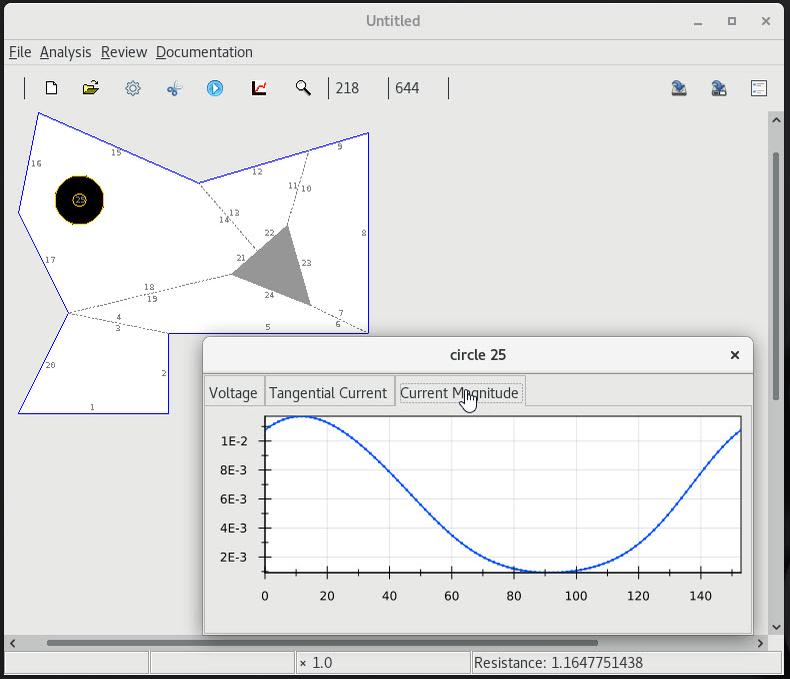Click the New document icon
This screenshot has height=679, width=790.
tap(51, 88)
